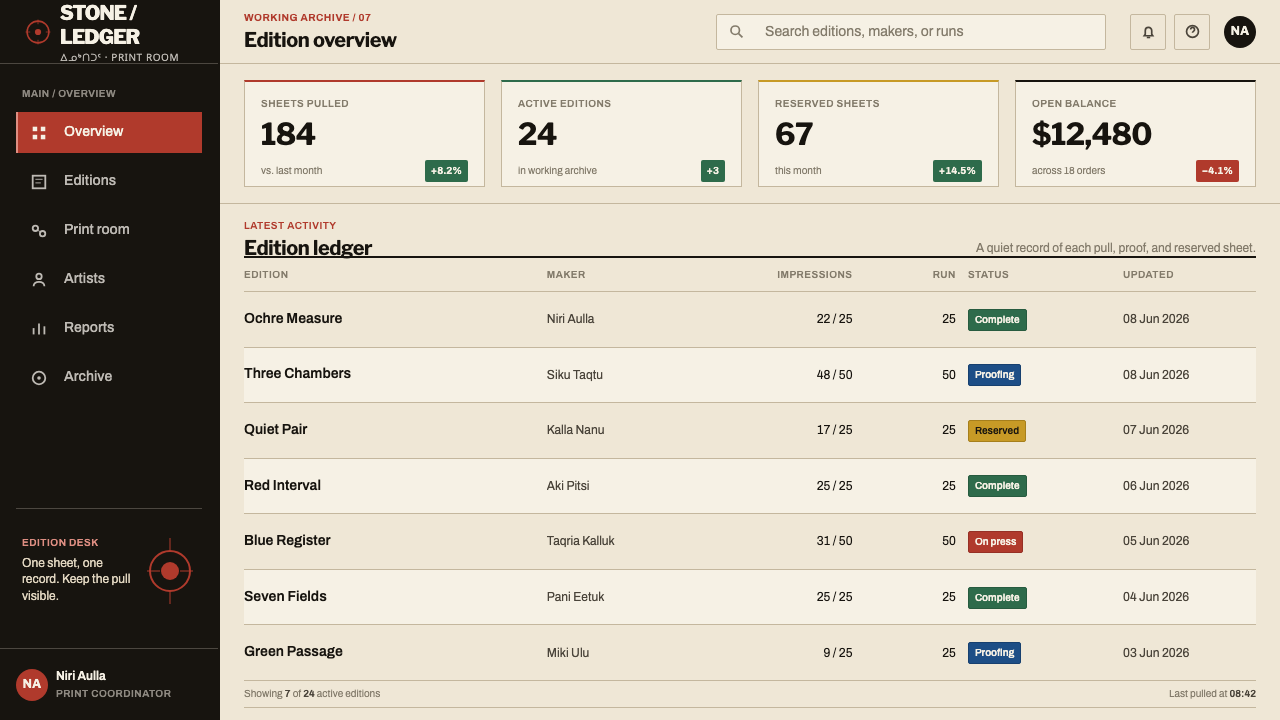This screenshot has height=720, width=1280.
Task: Select the Print room sidebar icon
Action: (39, 230)
